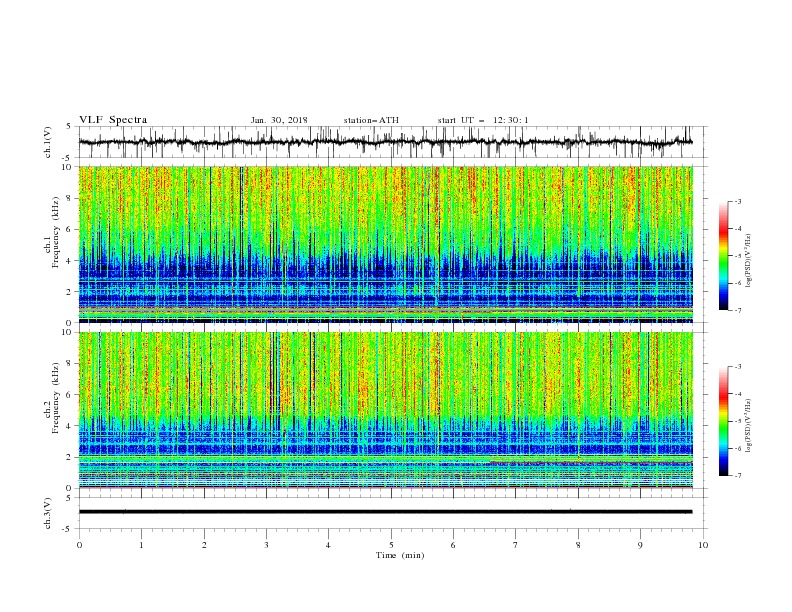Click the ch.1 voltage waveform trace panel
Screen dimensions: 792x612
coord(392,142)
